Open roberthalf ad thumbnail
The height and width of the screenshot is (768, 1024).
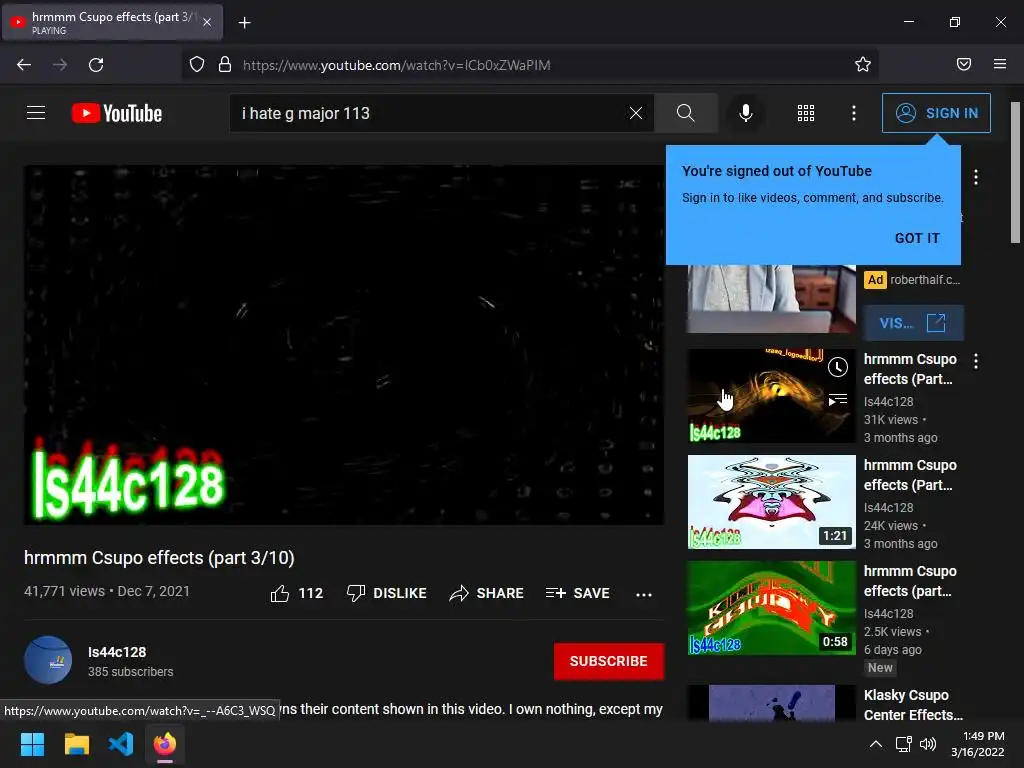[x=771, y=298]
